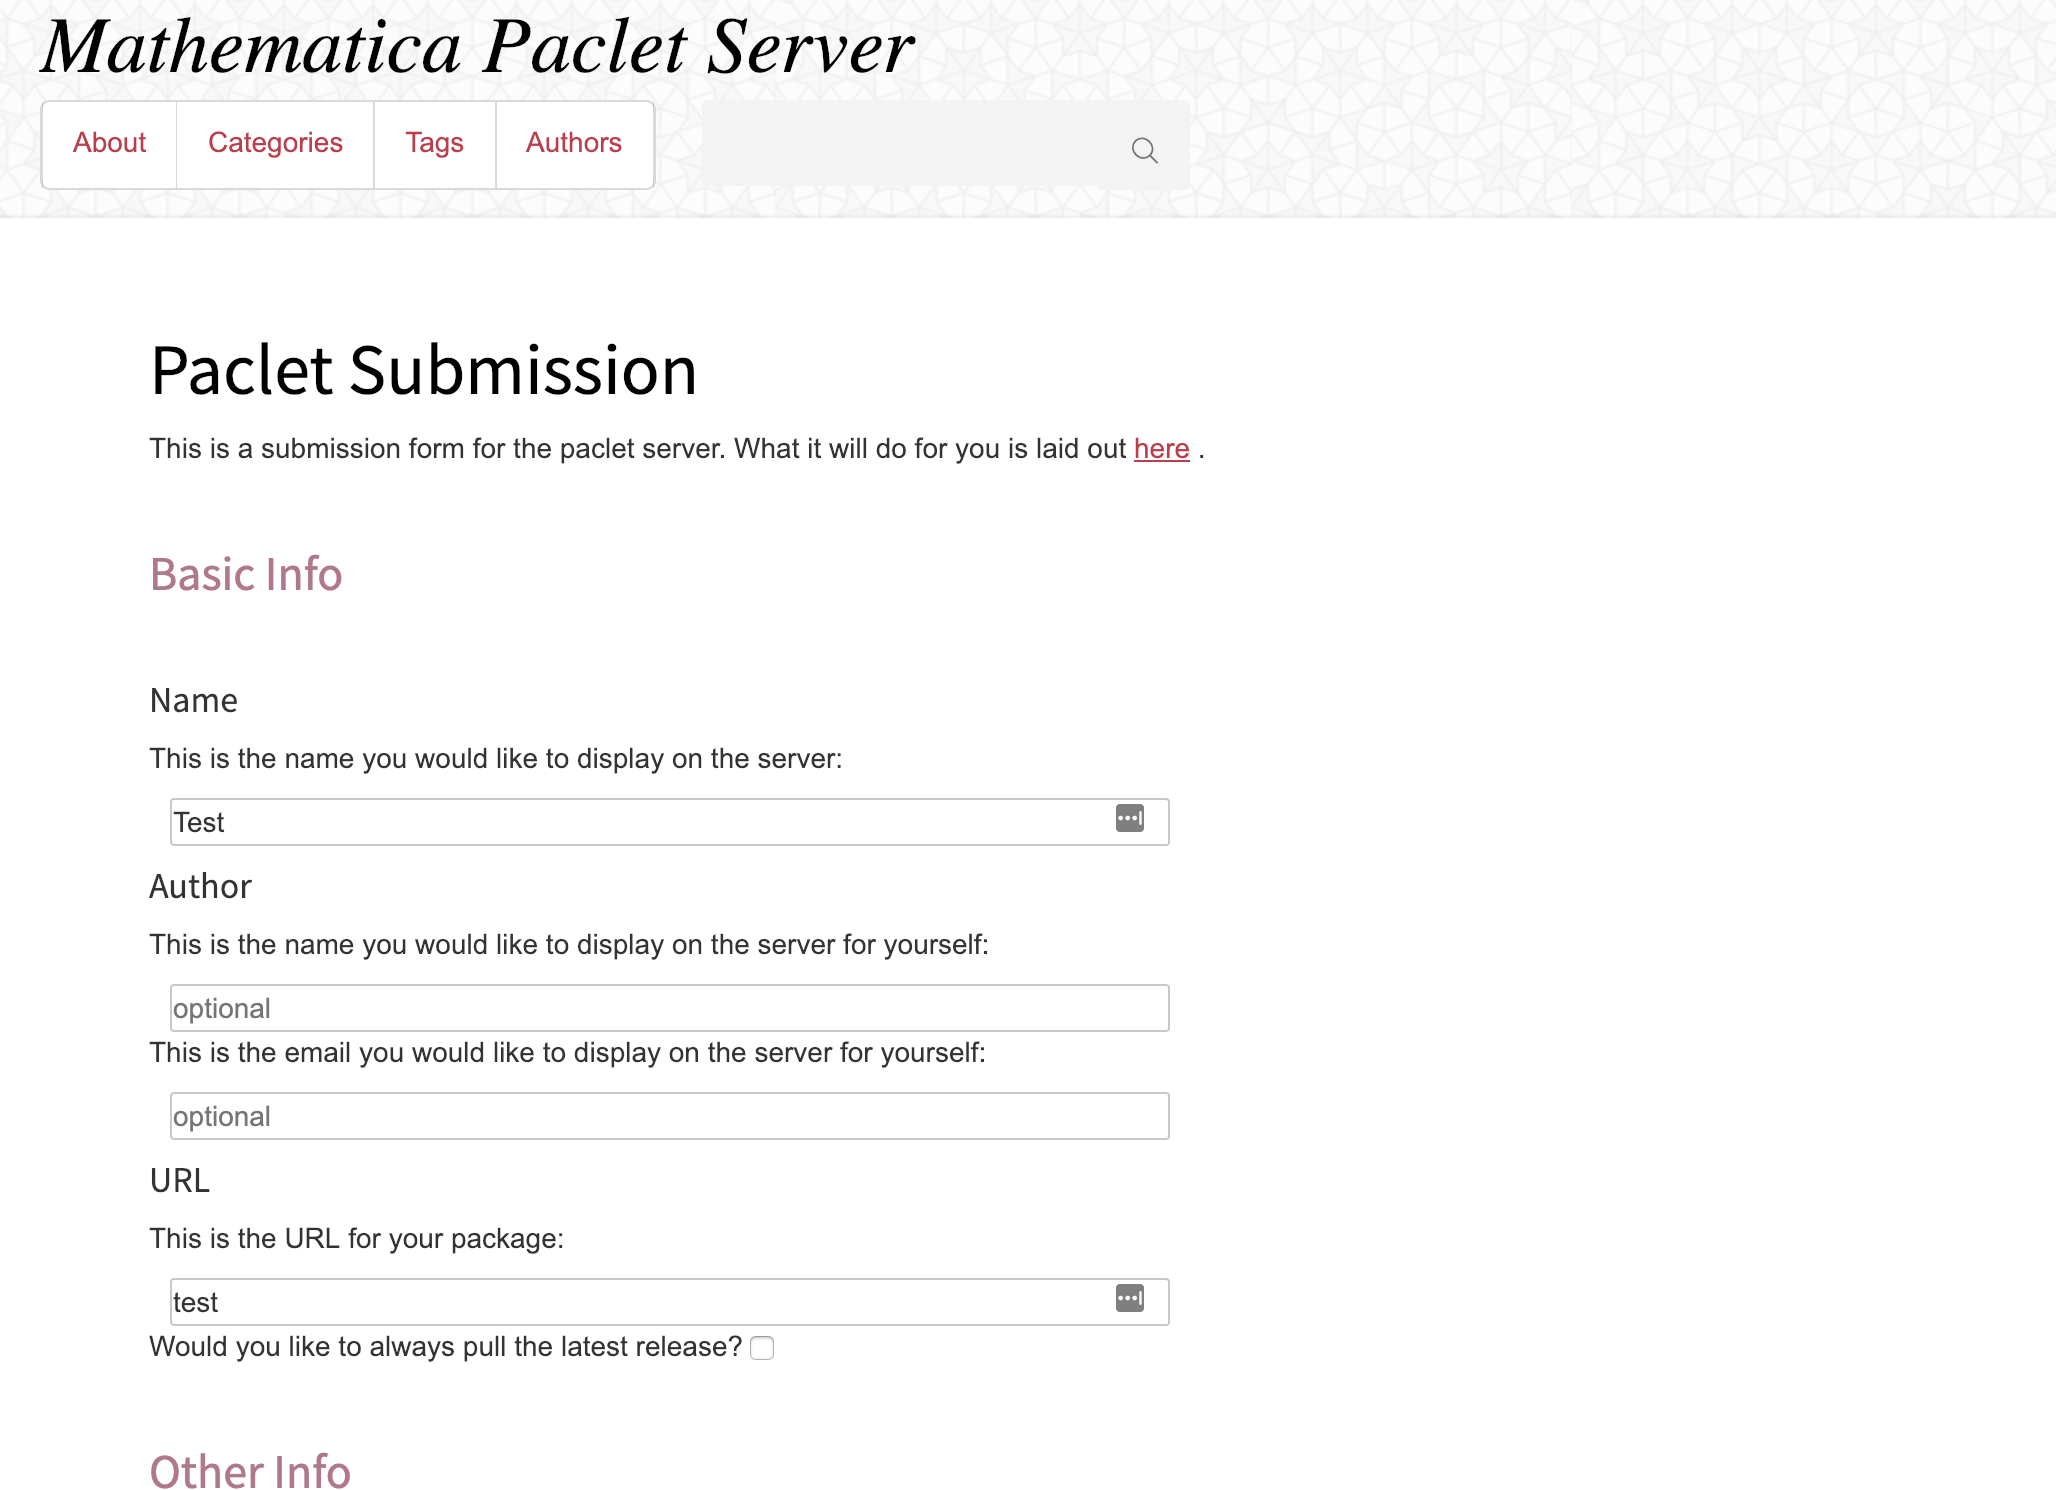Click the Author email optional field
2056x1490 pixels.
click(x=669, y=1115)
